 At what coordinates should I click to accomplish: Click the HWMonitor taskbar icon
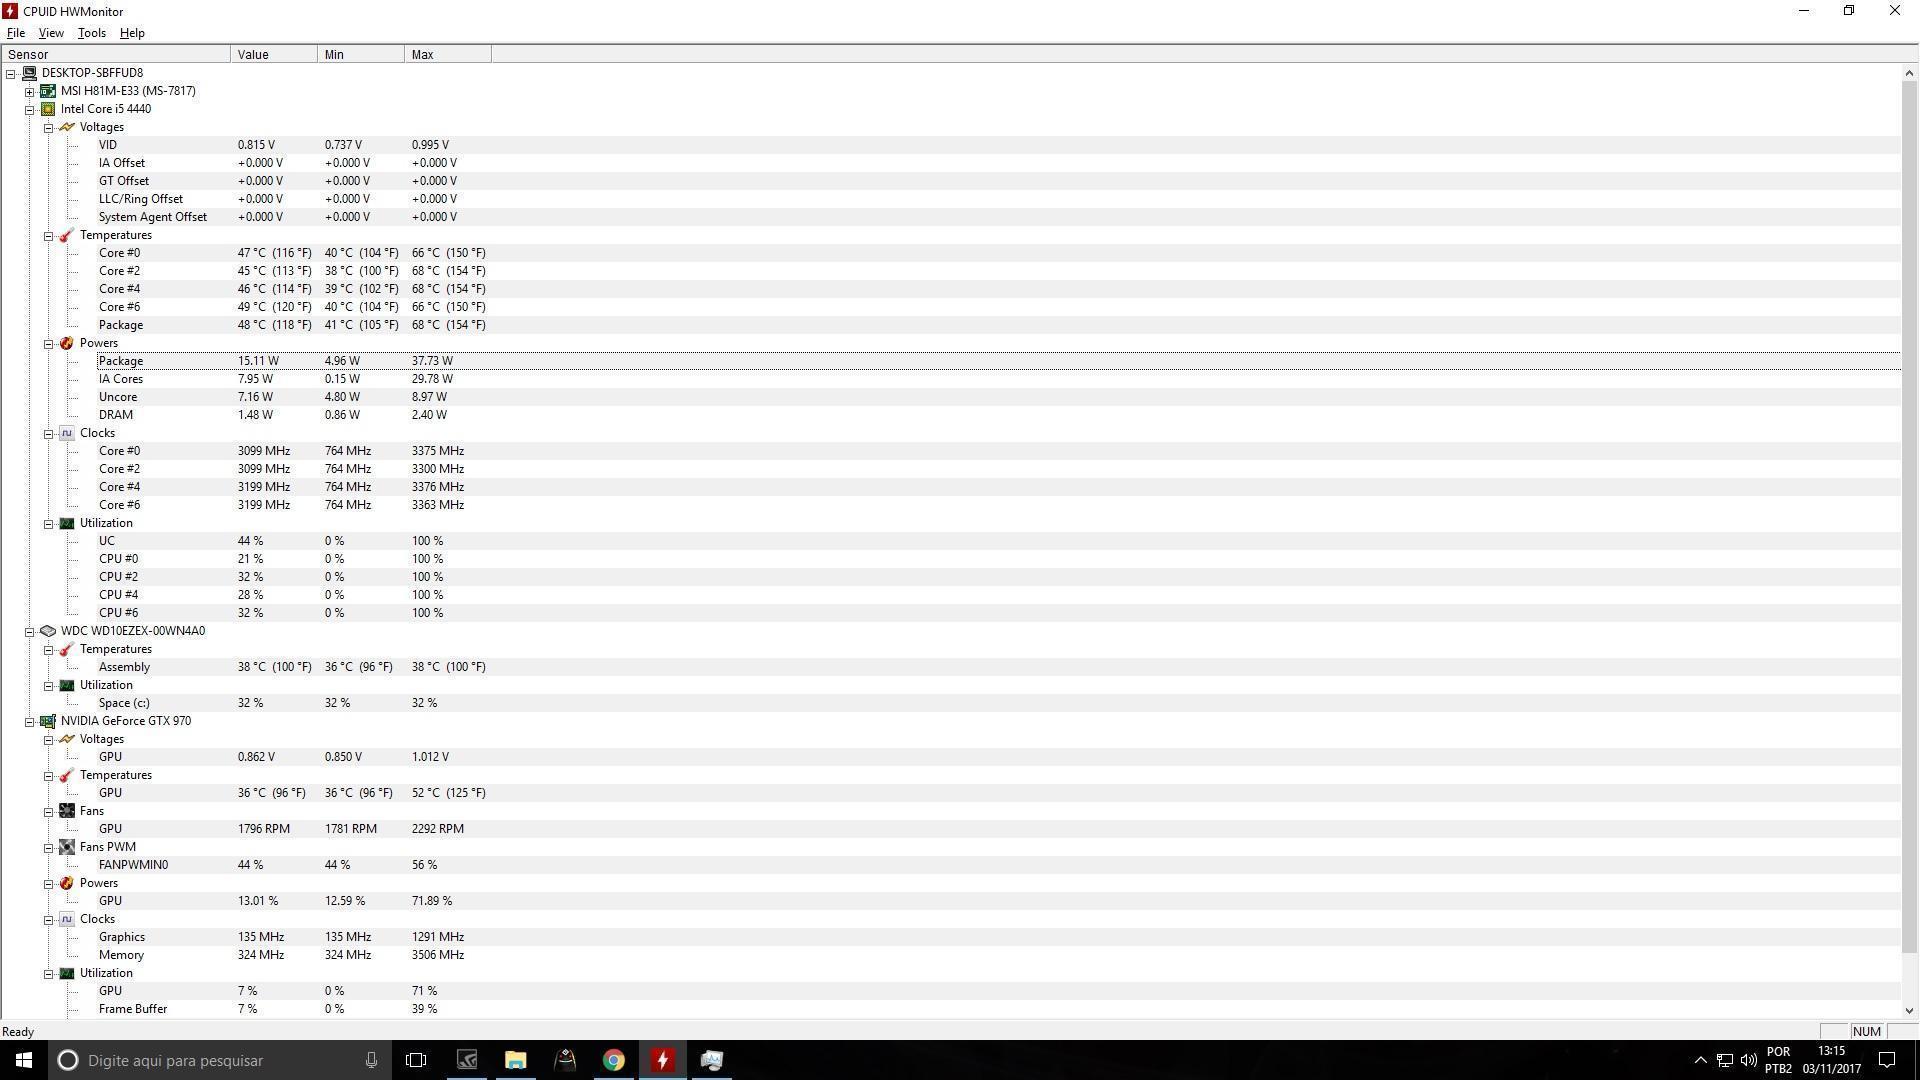662,1060
